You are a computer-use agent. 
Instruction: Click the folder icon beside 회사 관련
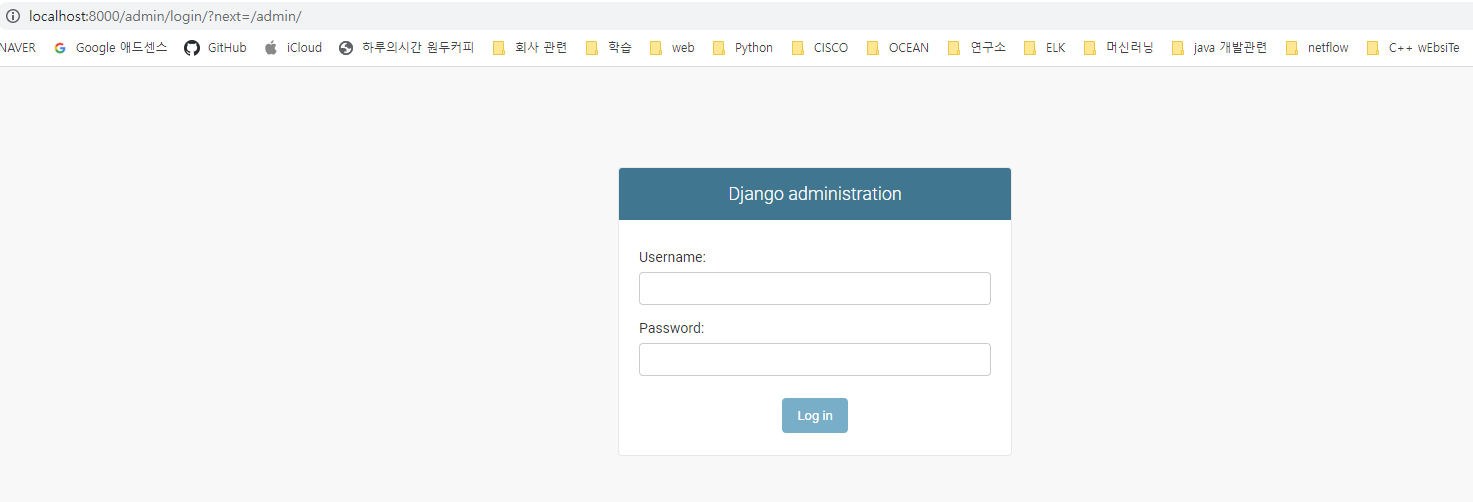click(499, 48)
